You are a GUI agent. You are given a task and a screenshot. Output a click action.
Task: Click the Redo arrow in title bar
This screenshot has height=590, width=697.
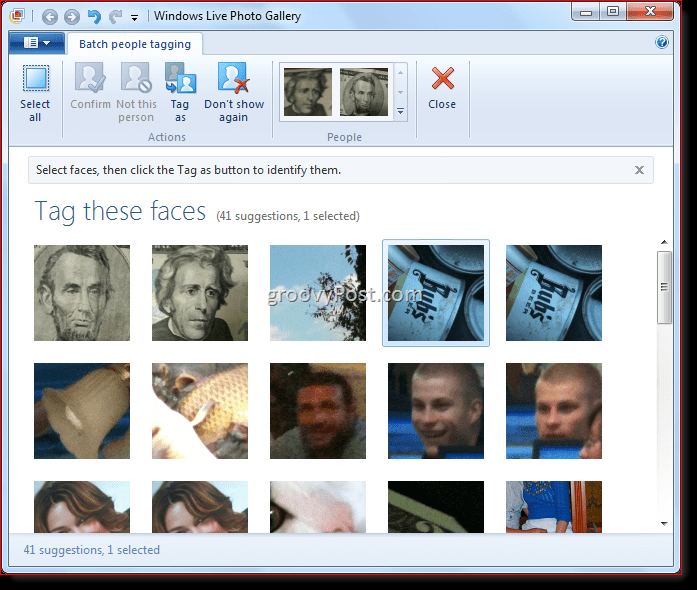(116, 16)
